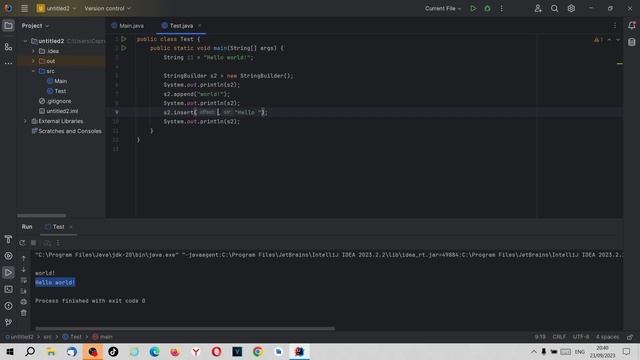This screenshot has width=640, height=360.
Task: Click project tree horizontal scrollbar
Action: (x=42, y=216)
